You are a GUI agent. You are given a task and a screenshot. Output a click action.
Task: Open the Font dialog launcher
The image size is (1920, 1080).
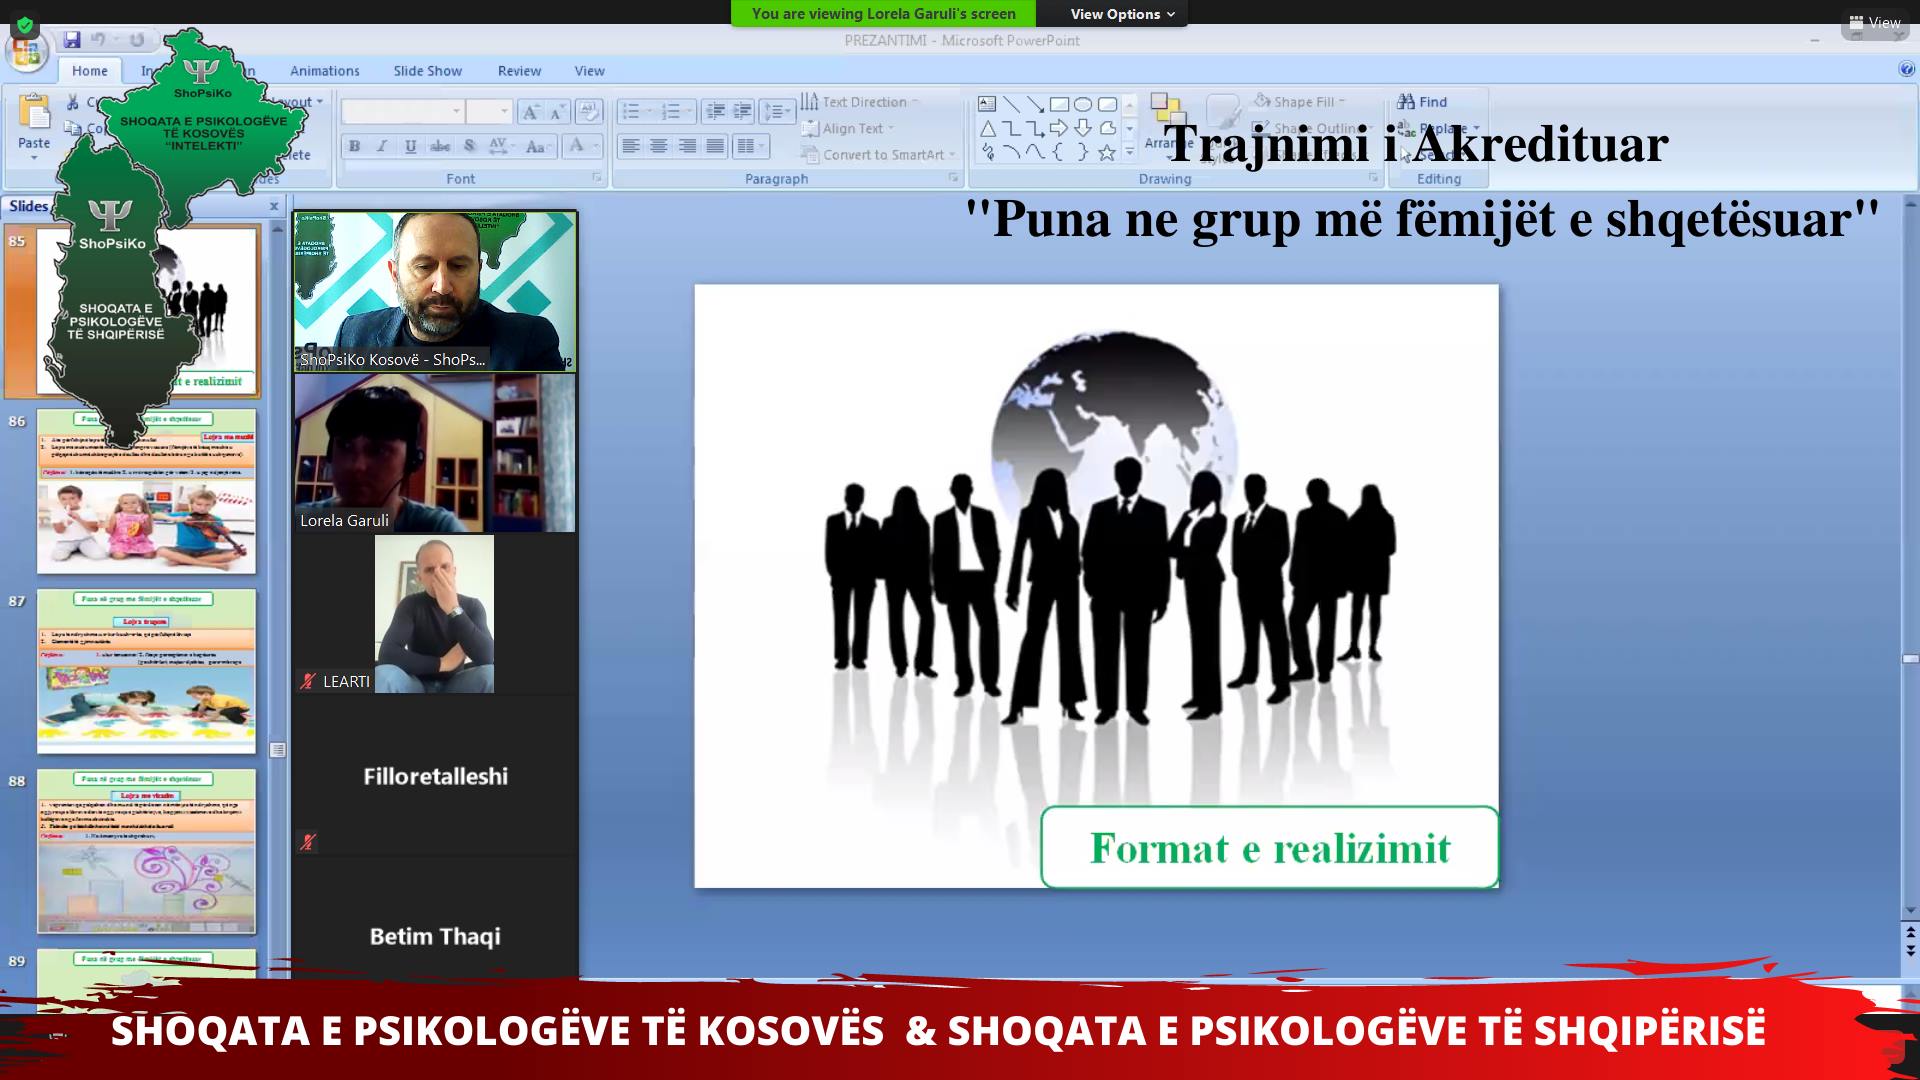point(597,178)
